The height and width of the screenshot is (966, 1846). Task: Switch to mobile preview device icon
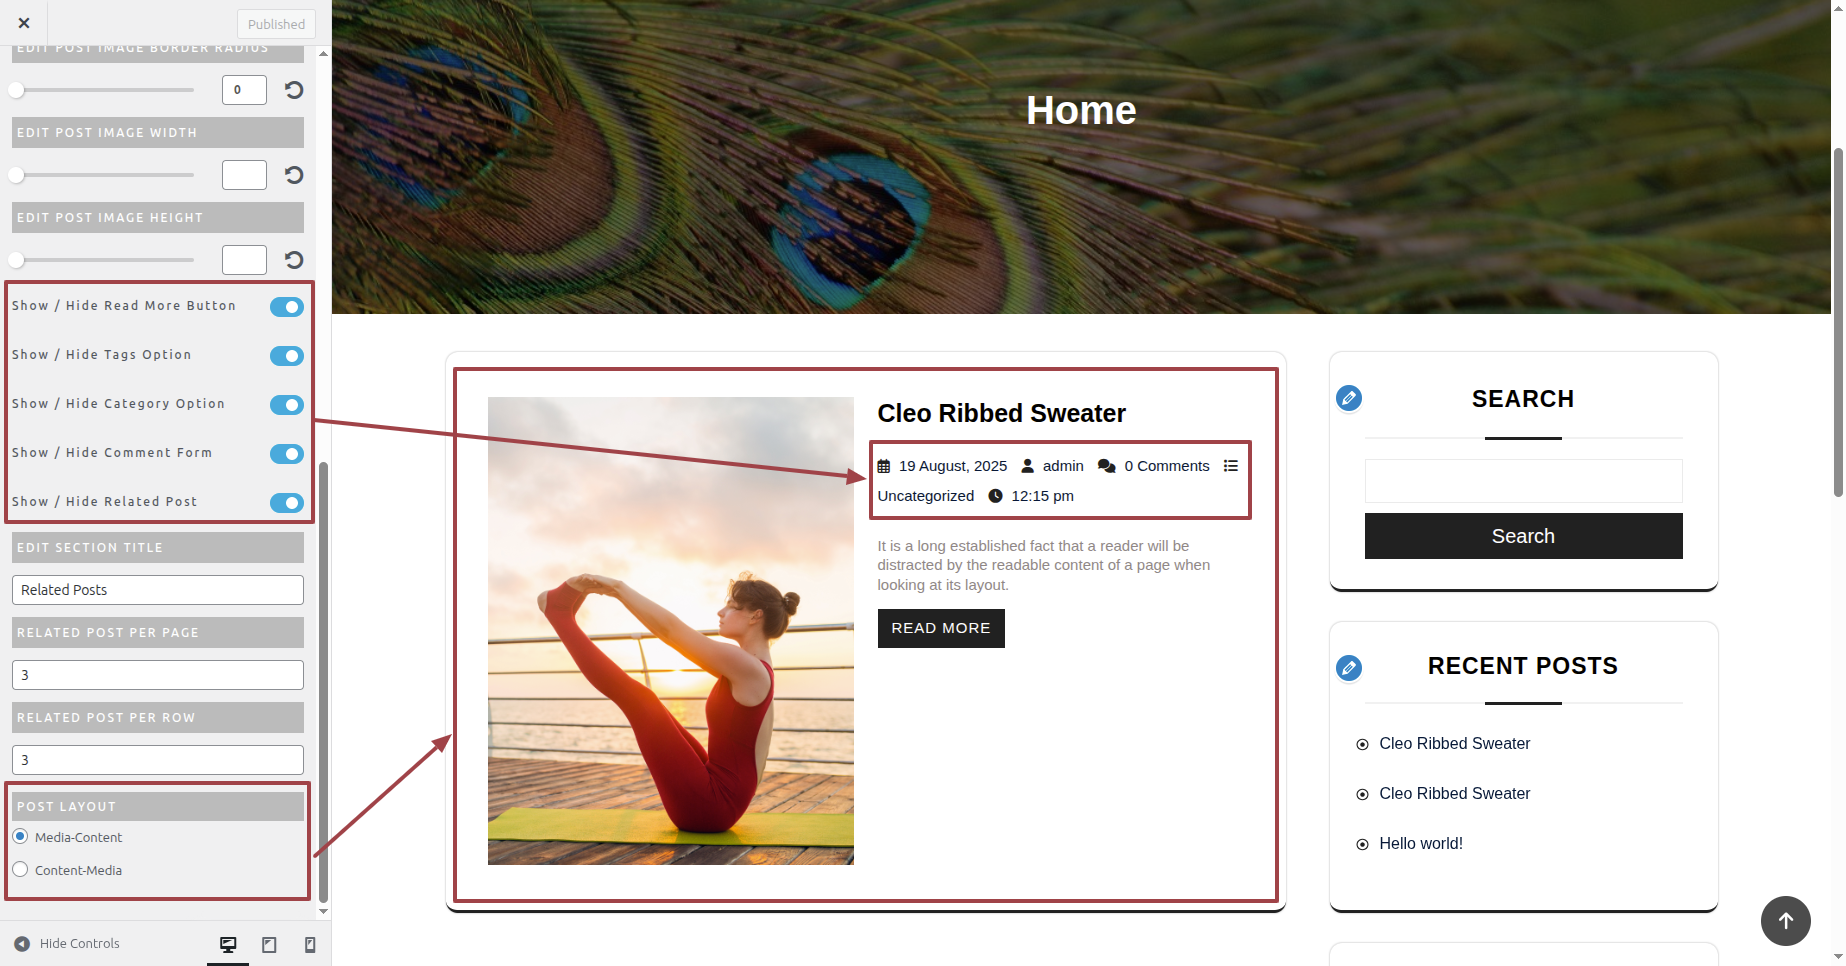point(310,944)
